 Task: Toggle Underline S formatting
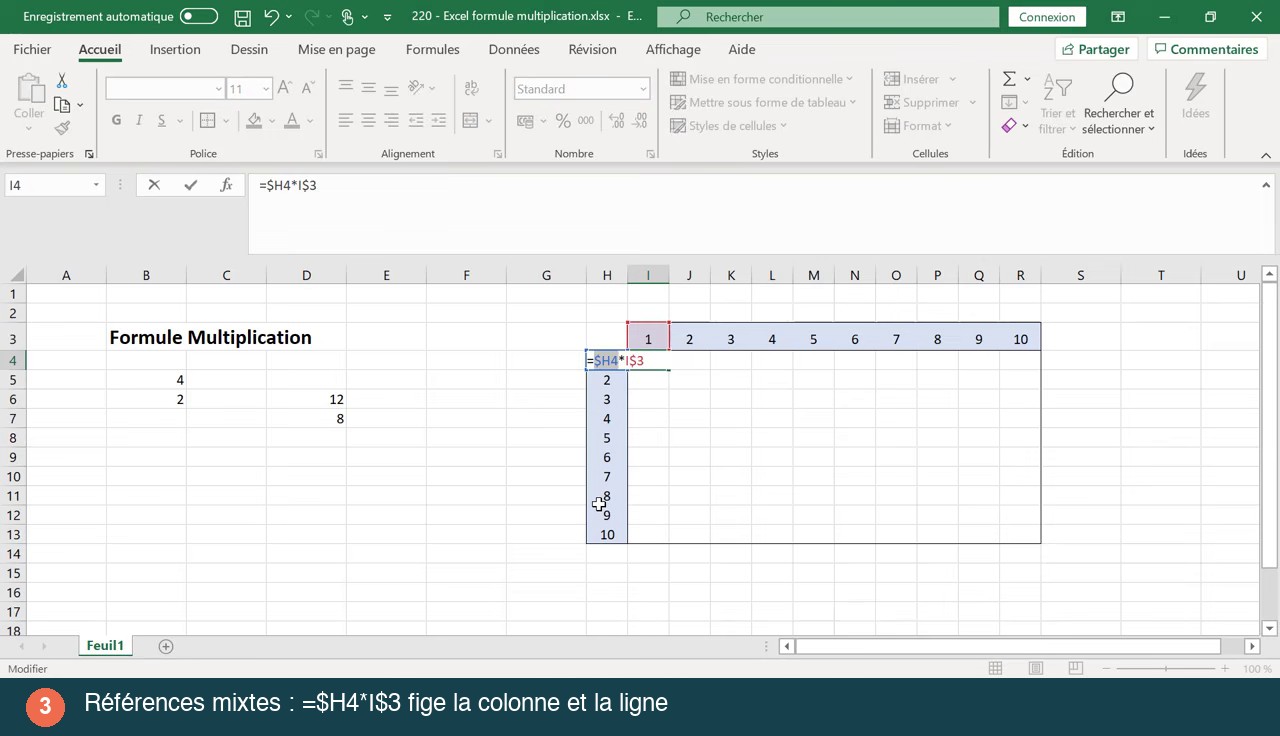[x=162, y=121]
